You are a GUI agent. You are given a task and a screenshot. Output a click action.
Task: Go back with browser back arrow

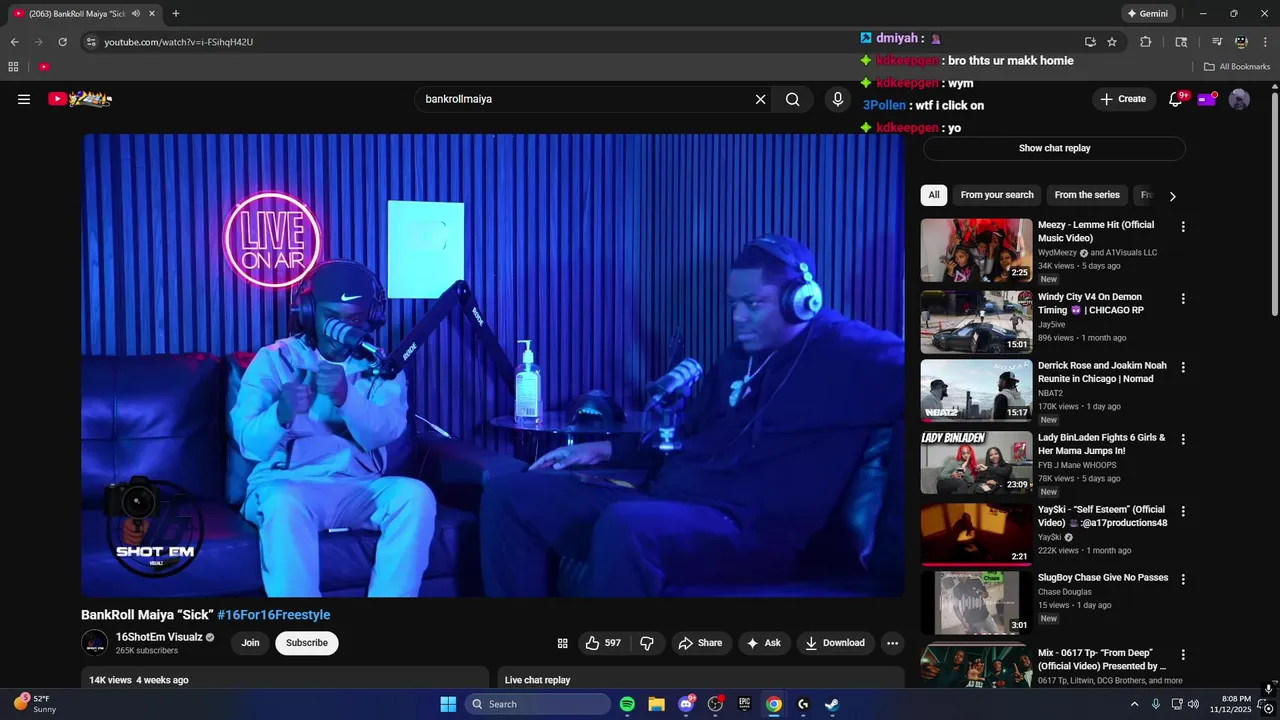point(14,42)
